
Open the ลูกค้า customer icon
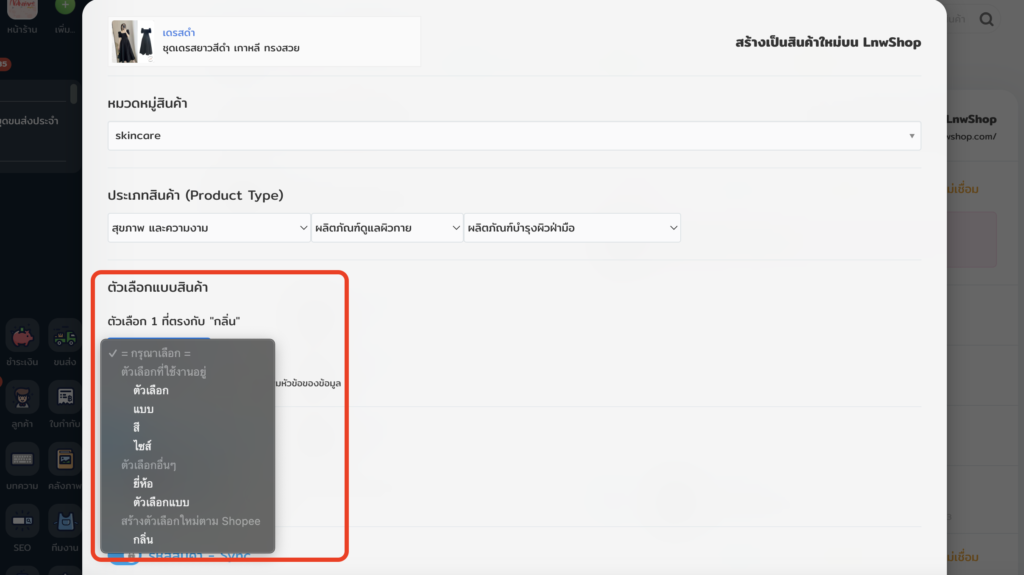click(22, 398)
